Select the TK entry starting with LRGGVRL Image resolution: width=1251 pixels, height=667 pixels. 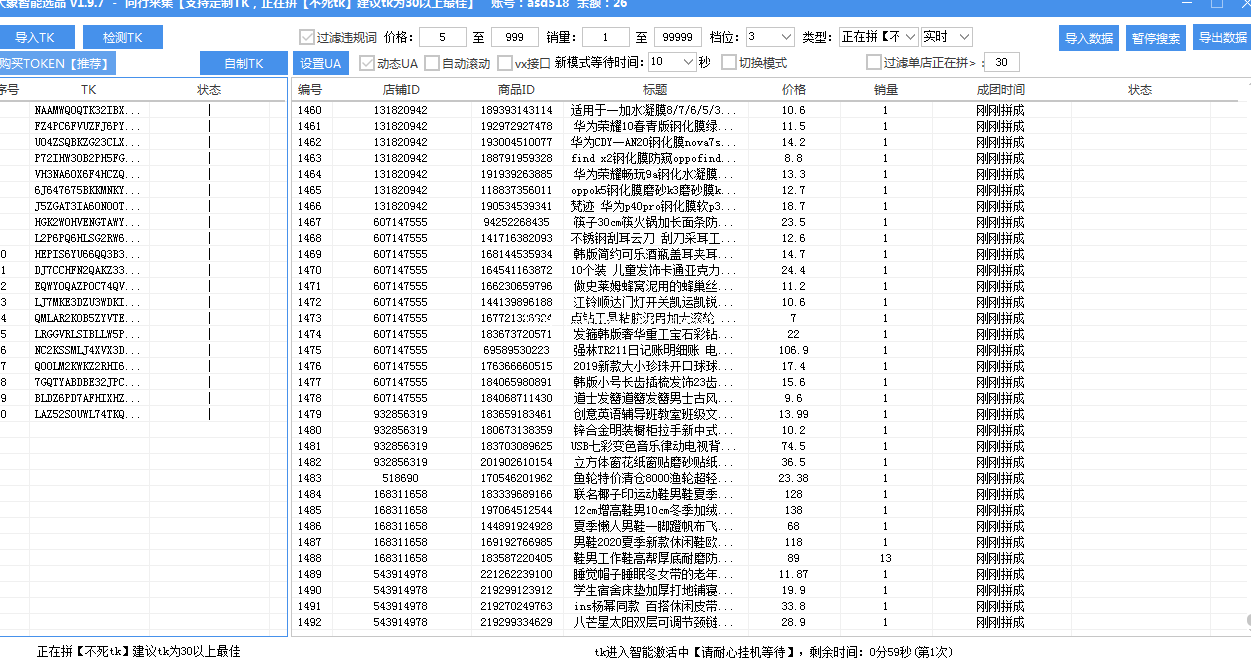click(x=88, y=334)
